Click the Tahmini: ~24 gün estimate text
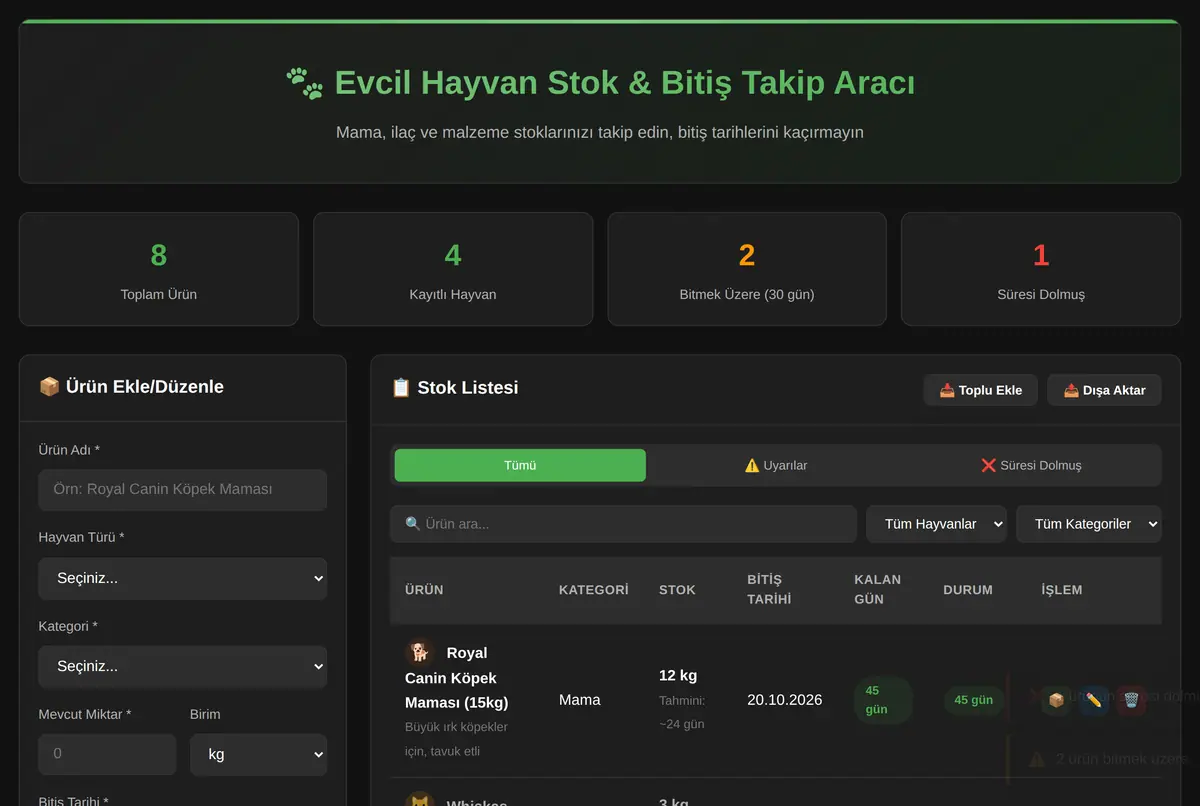The height and width of the screenshot is (806, 1200). 682,712
